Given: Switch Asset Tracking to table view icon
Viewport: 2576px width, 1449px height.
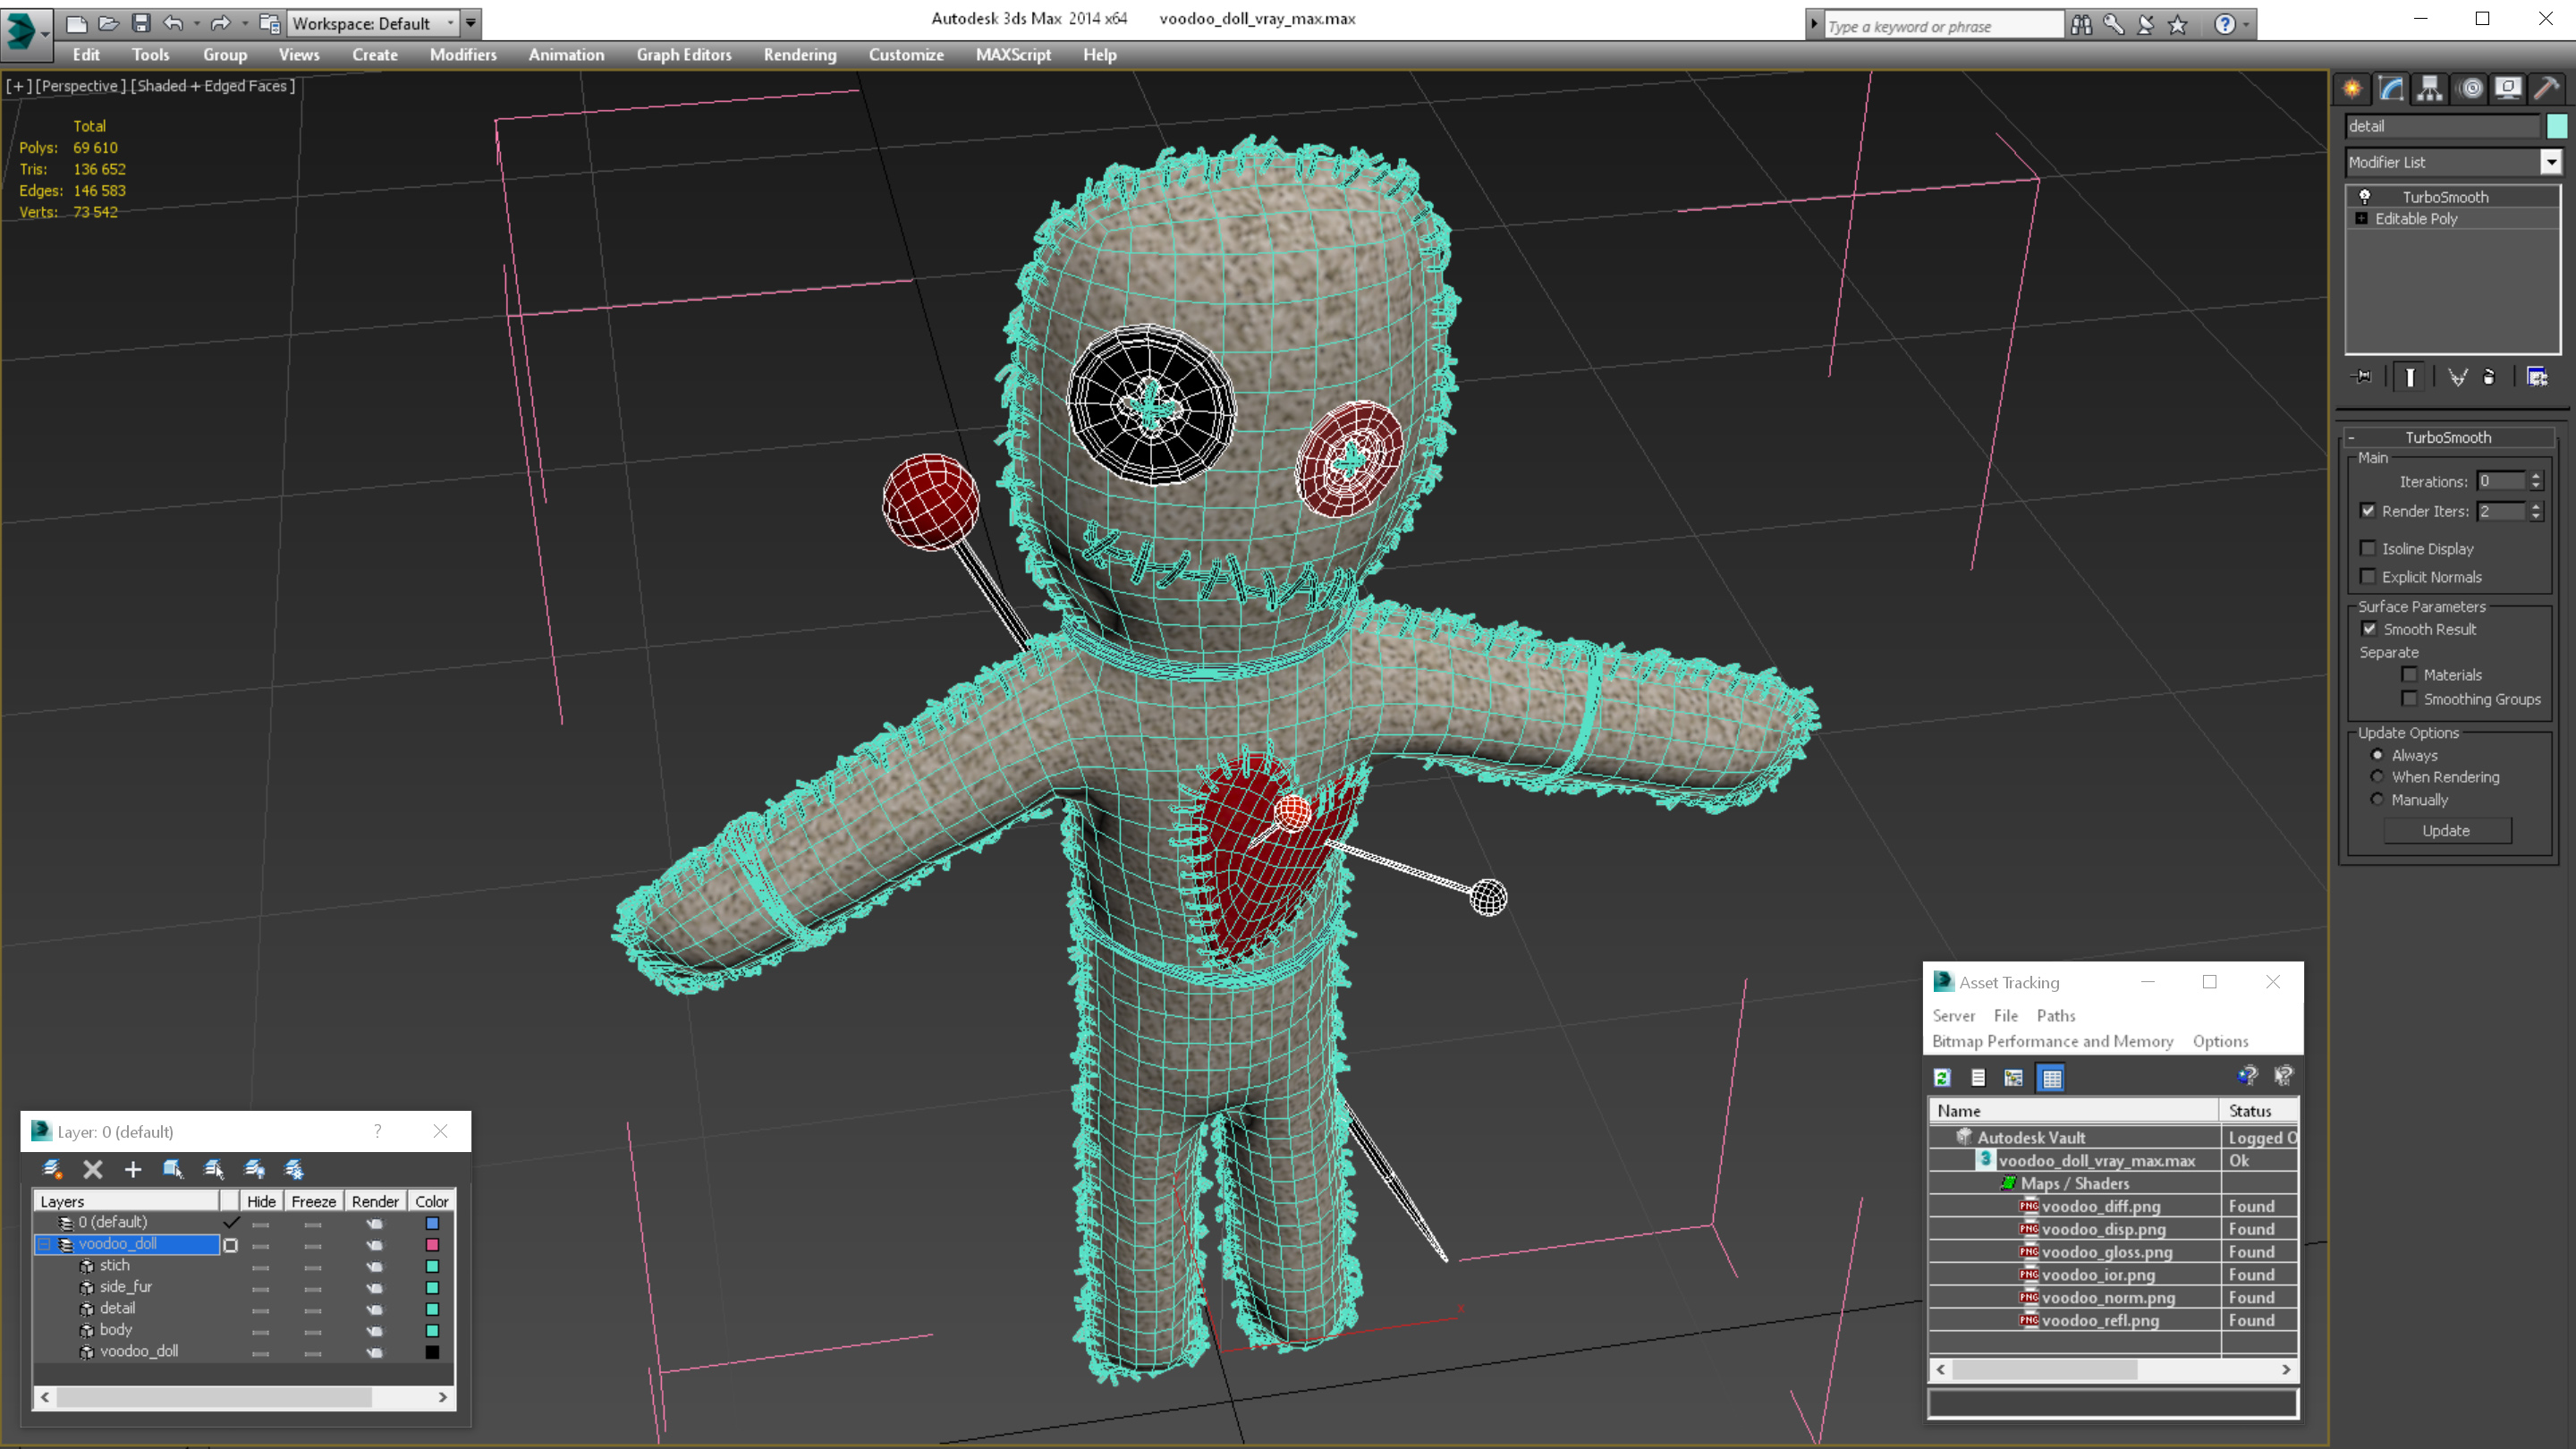Looking at the screenshot, I should [2051, 1077].
